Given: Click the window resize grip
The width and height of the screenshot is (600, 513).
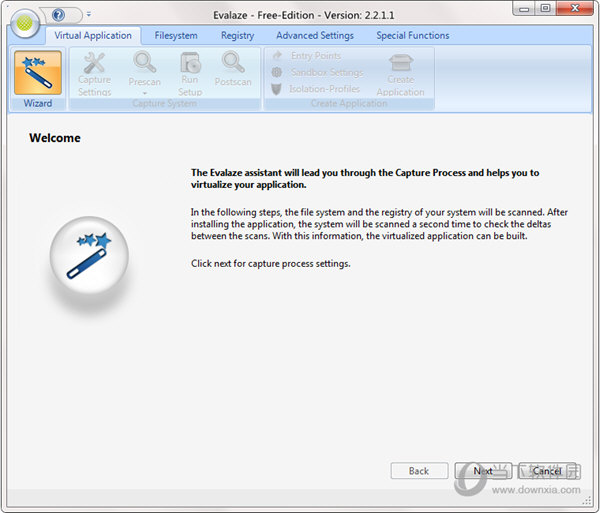Looking at the screenshot, I should pyautogui.click(x=587, y=500).
